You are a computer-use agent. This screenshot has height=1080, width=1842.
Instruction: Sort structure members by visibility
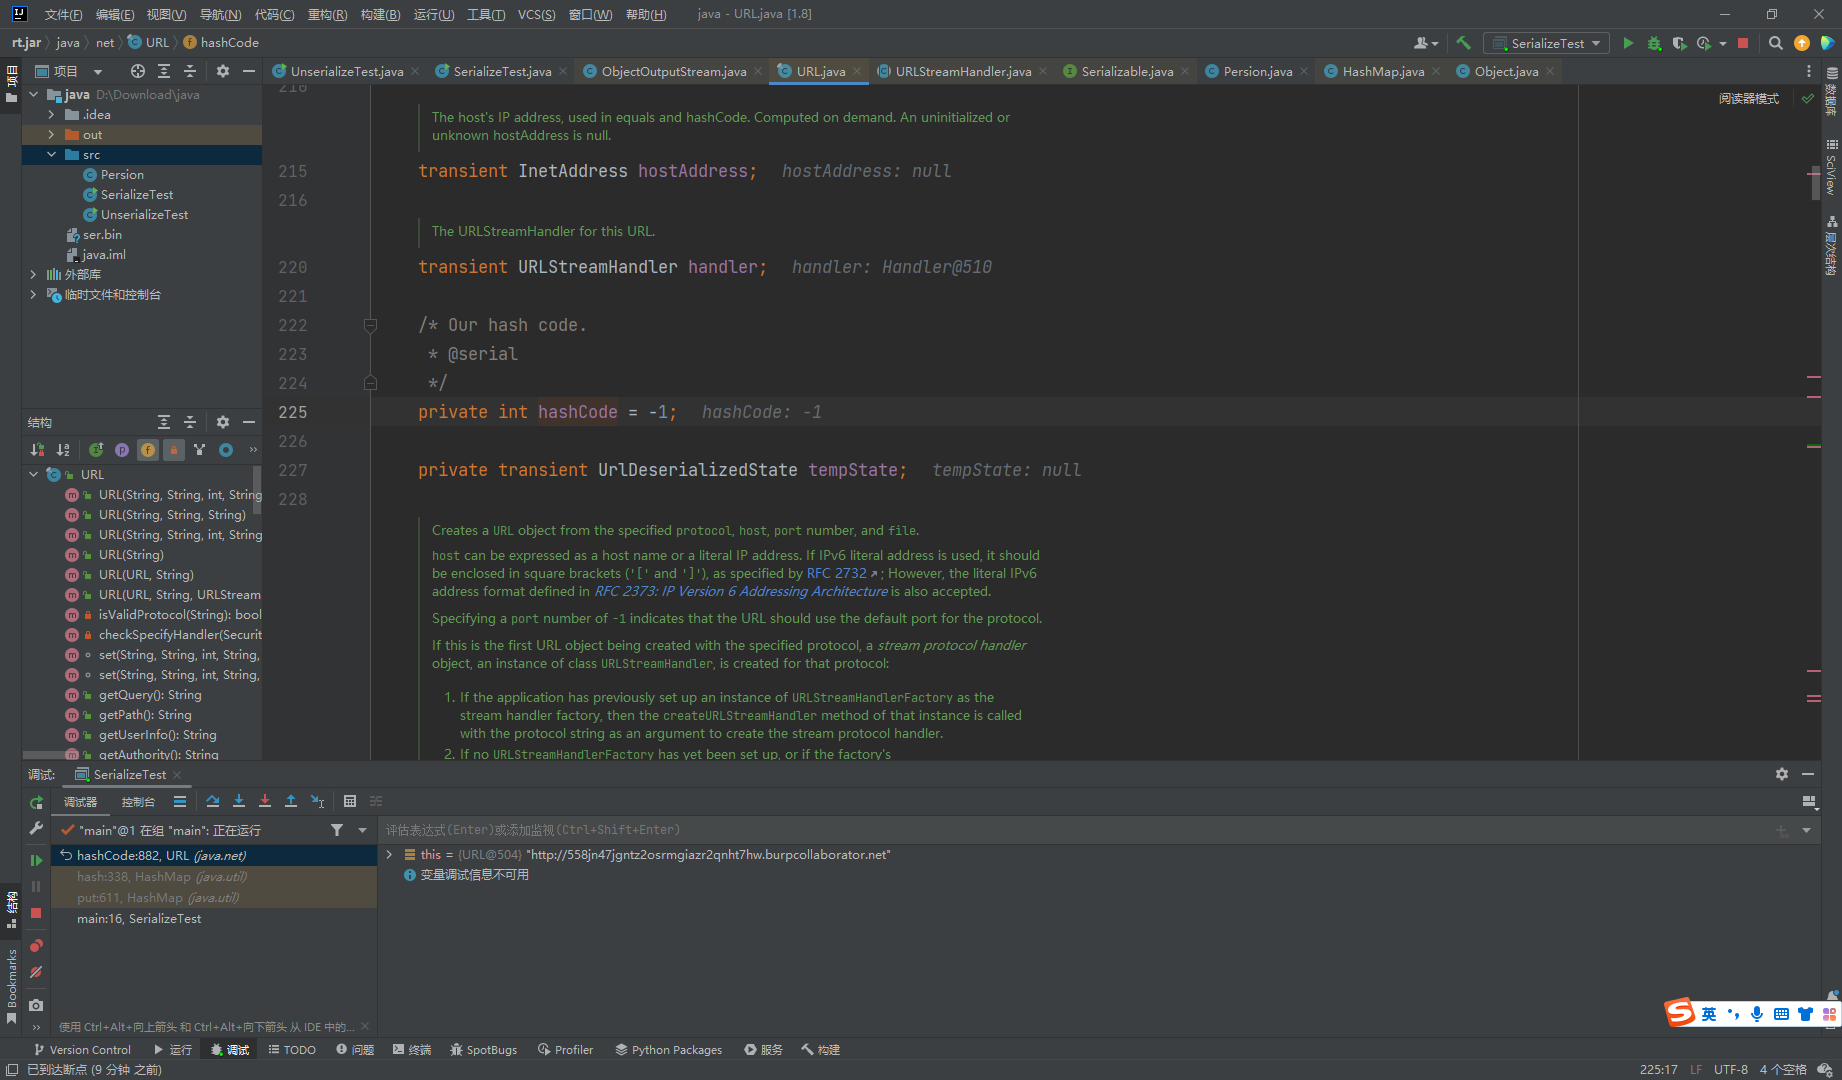[x=37, y=450]
